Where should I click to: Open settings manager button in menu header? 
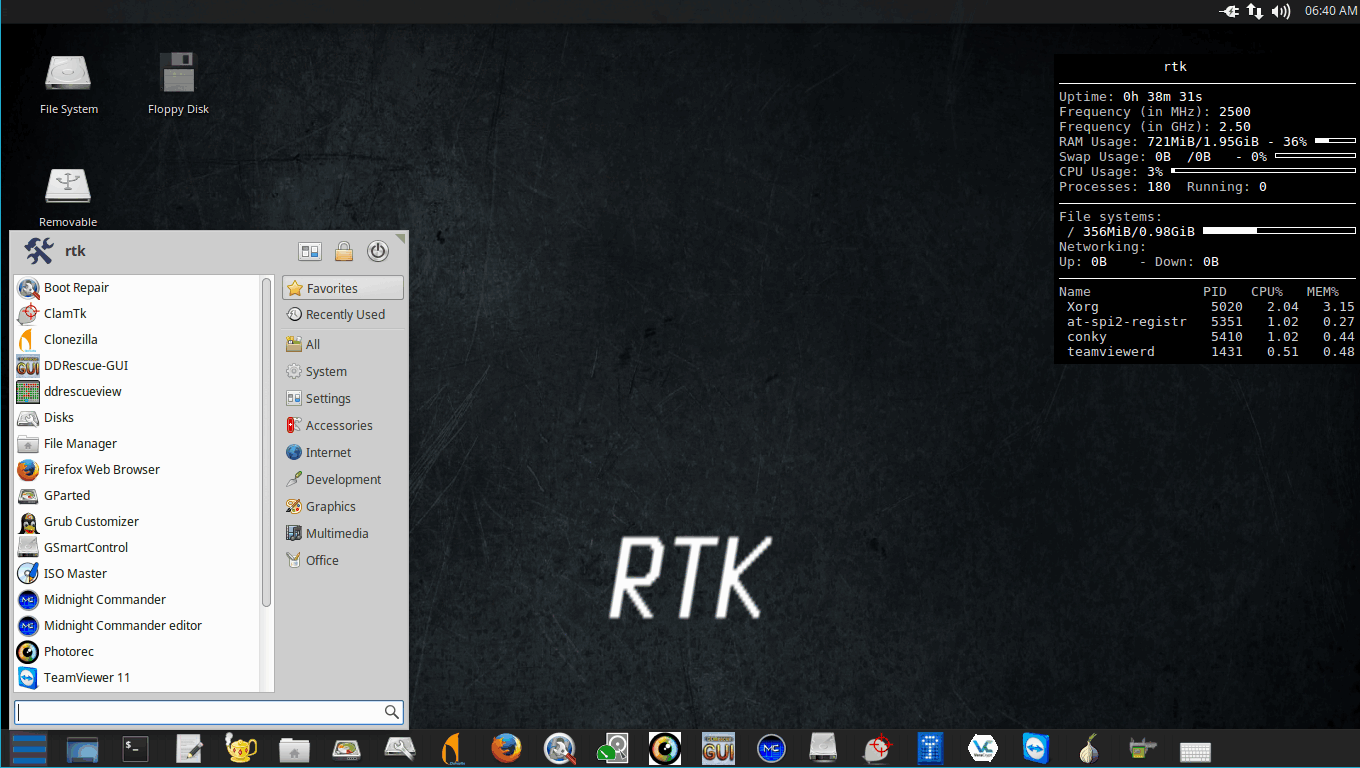point(309,251)
